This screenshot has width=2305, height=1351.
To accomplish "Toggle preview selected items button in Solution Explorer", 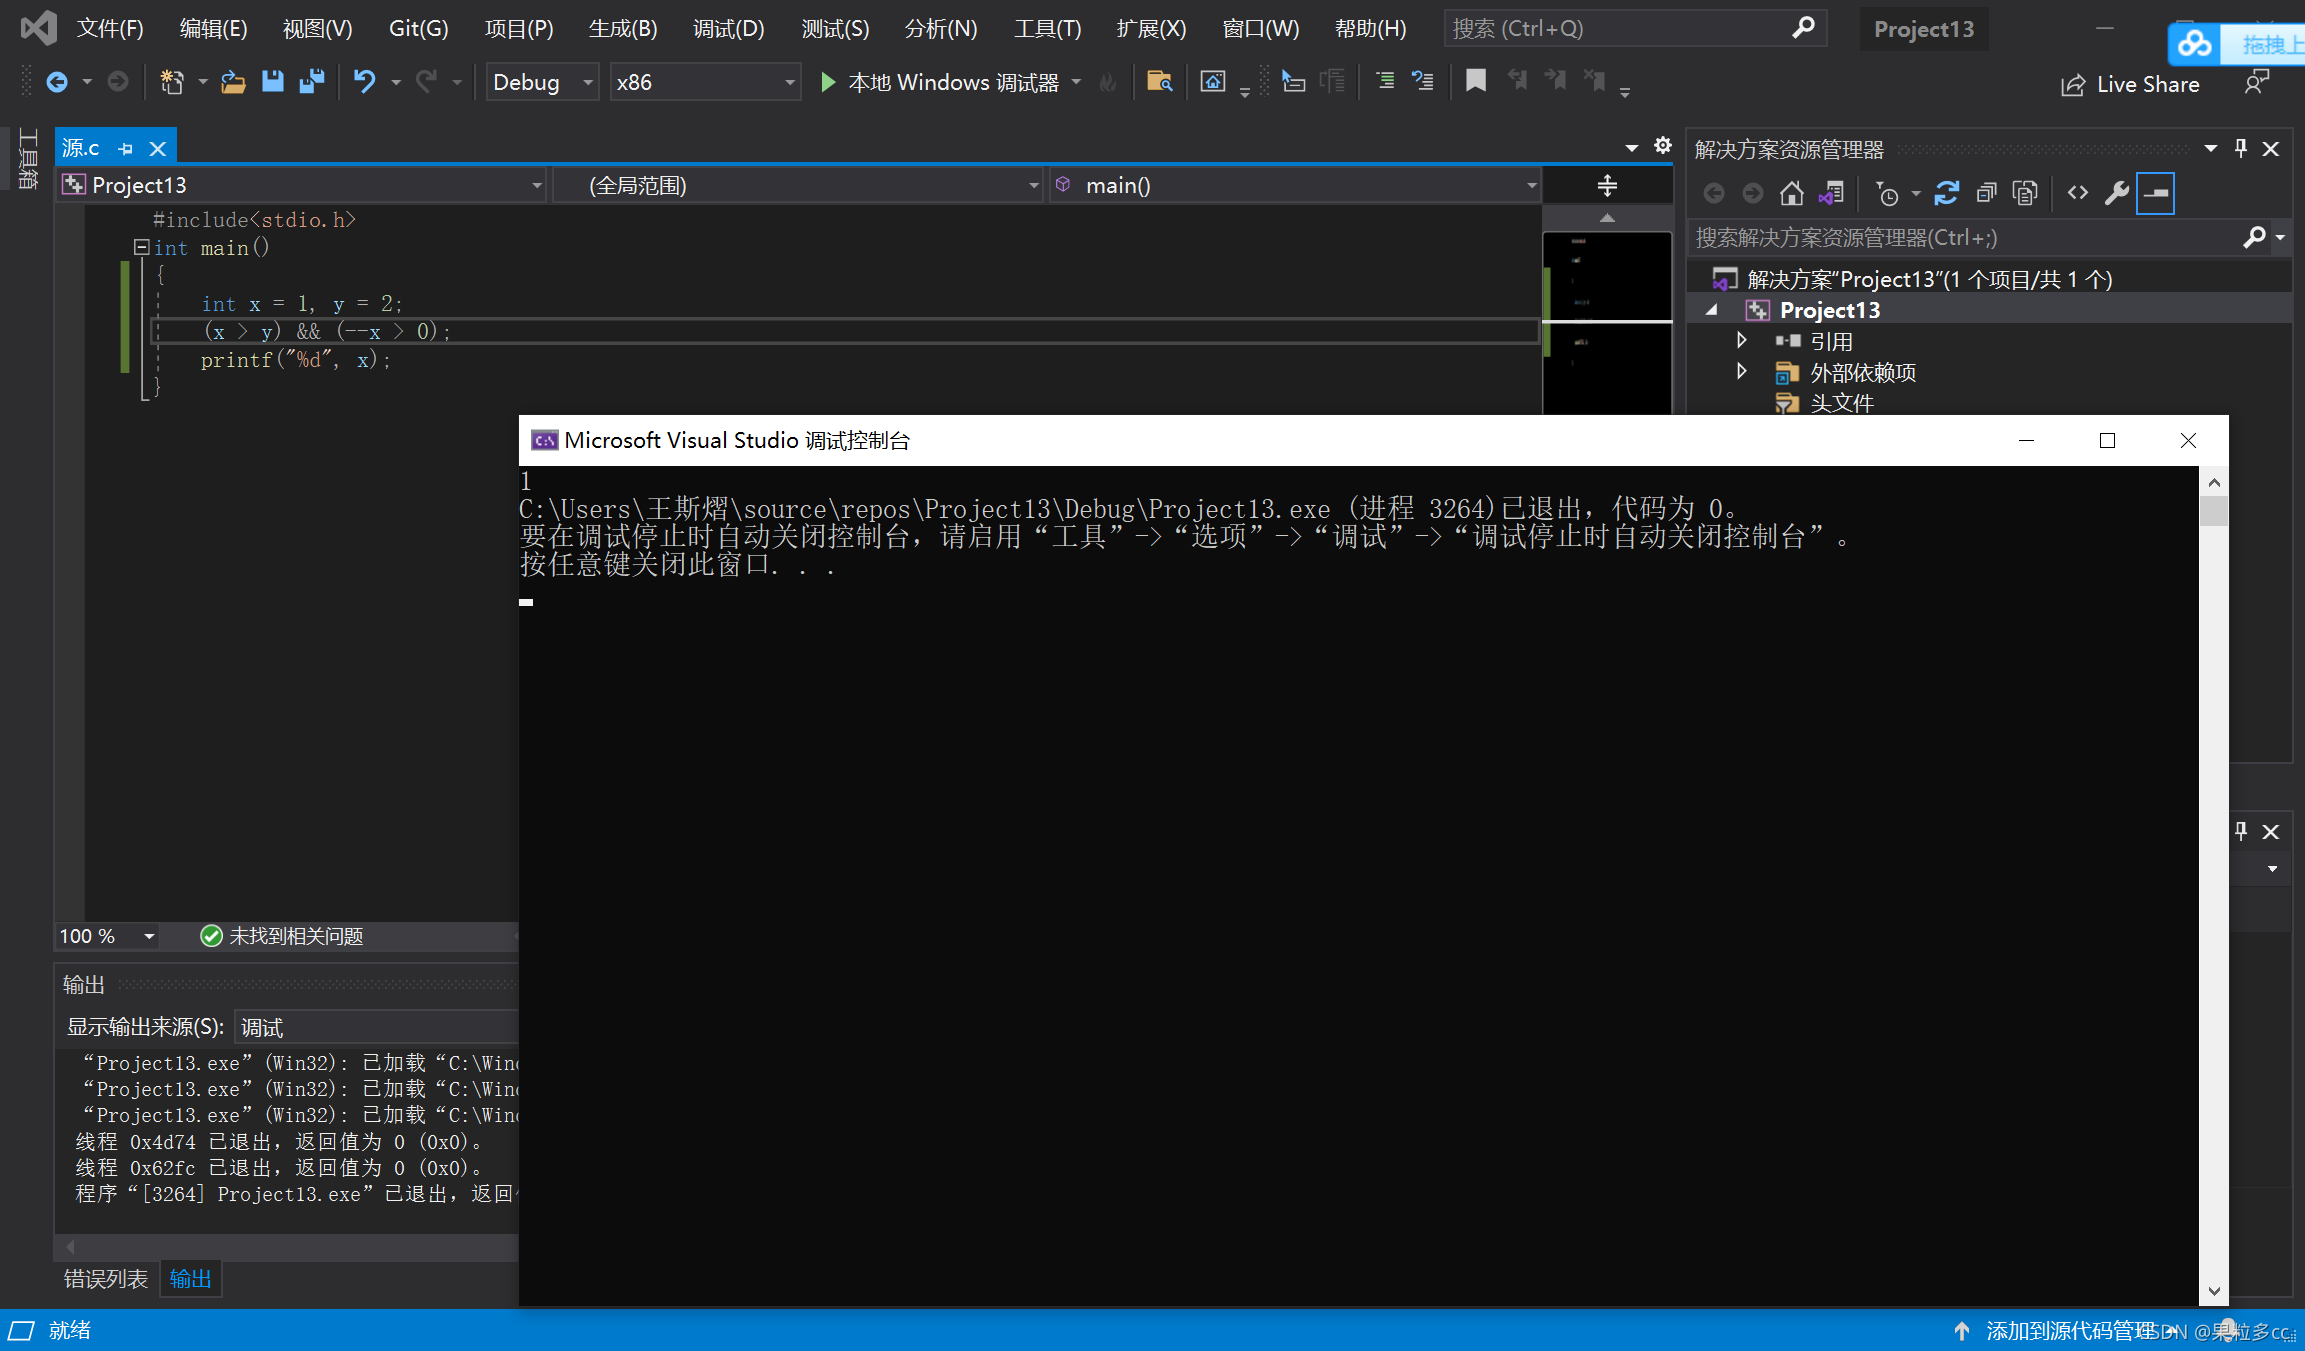I will [x=2156, y=193].
